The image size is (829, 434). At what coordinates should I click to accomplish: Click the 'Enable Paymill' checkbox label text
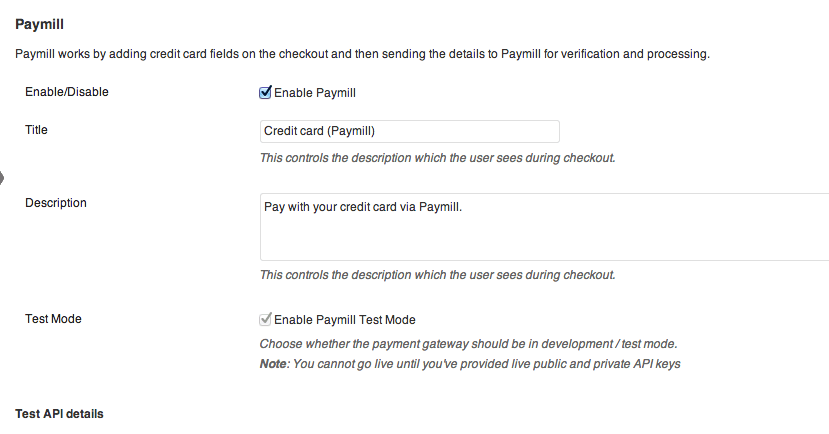click(315, 93)
